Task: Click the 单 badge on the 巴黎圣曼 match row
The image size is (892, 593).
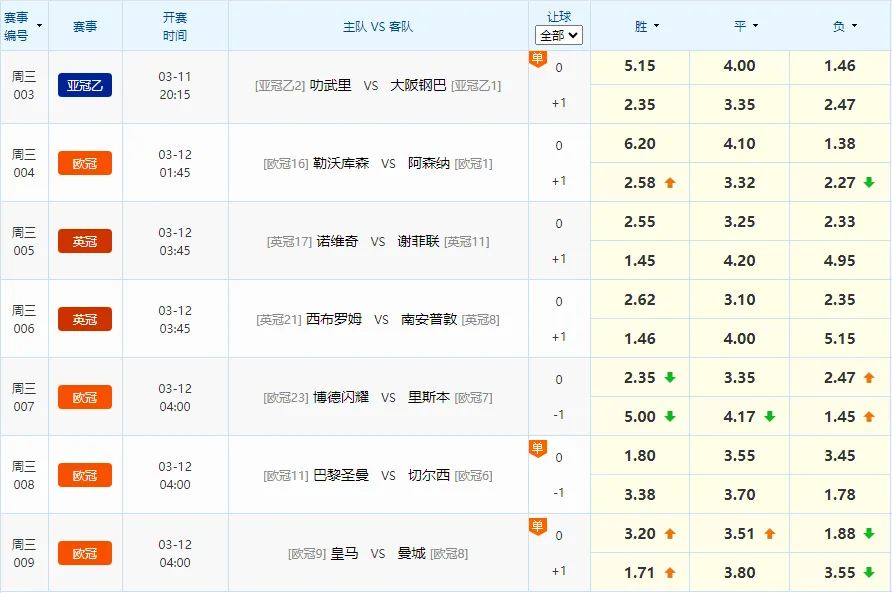Action: [x=537, y=449]
